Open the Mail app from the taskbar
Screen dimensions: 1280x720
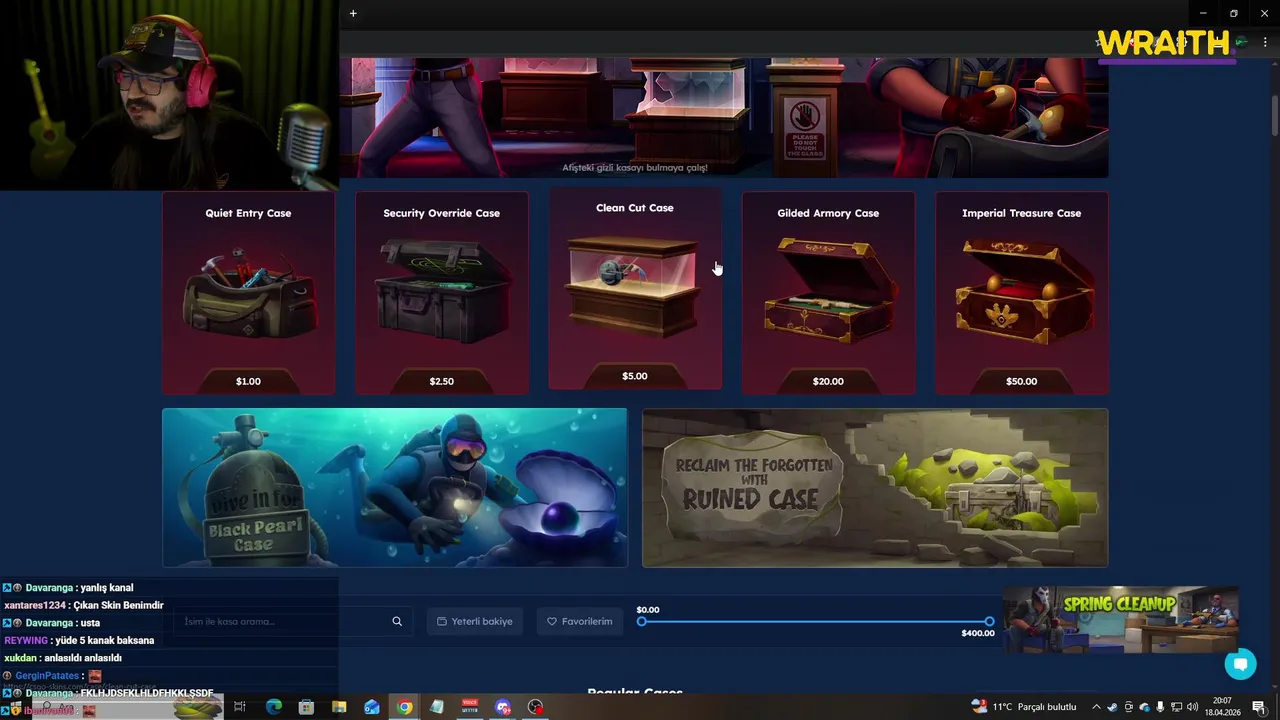372,707
